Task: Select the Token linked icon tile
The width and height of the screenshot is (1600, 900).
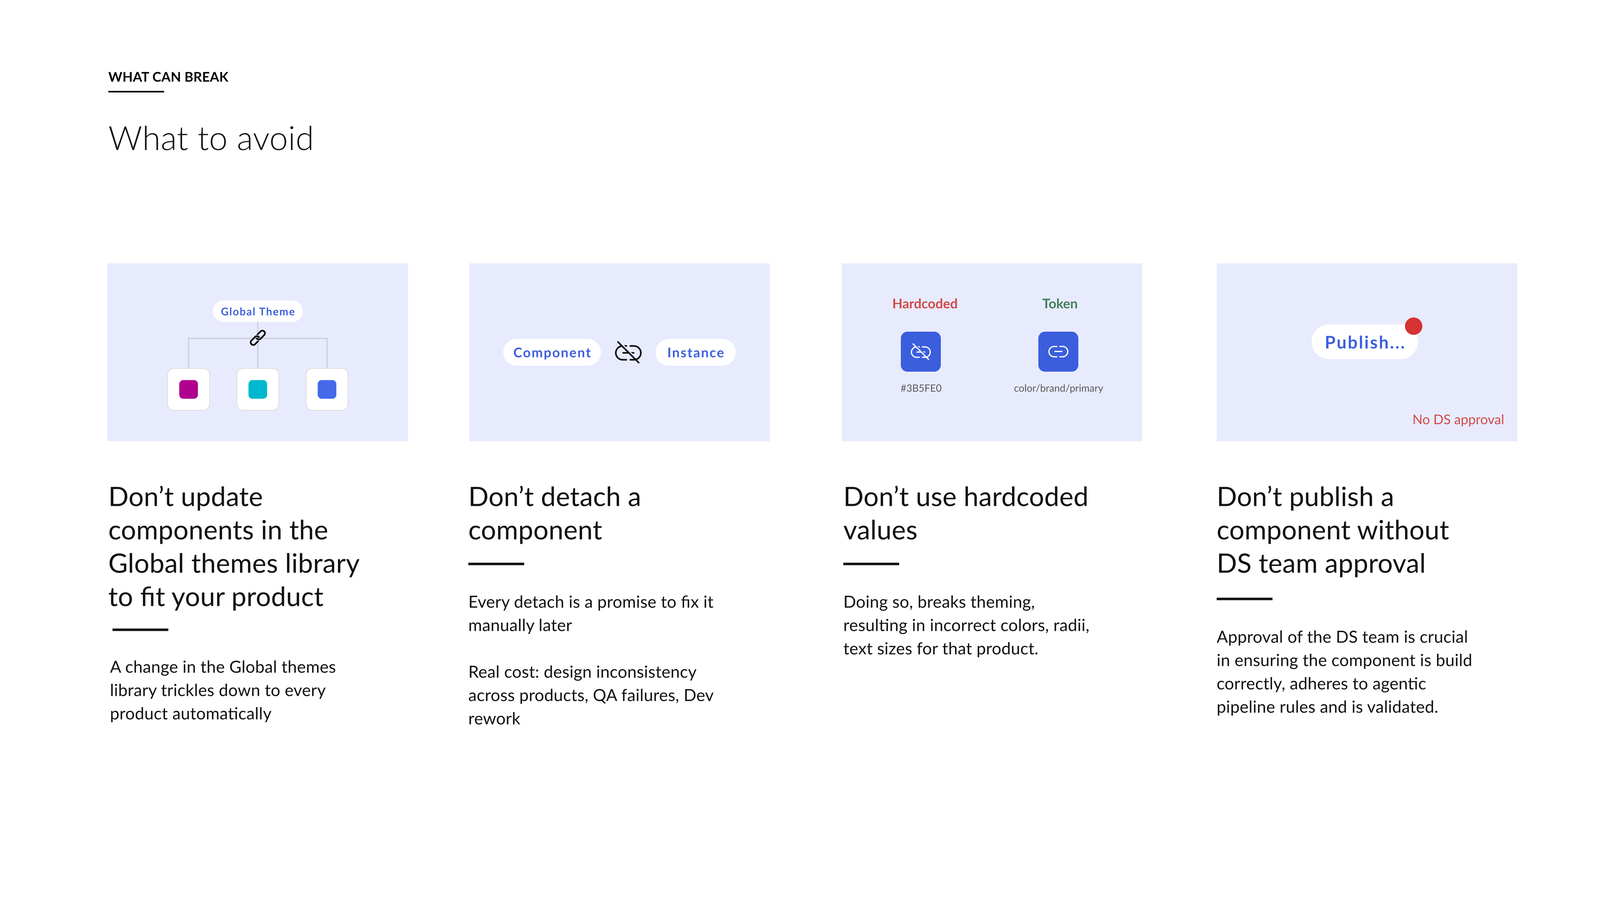Action: 1058,352
